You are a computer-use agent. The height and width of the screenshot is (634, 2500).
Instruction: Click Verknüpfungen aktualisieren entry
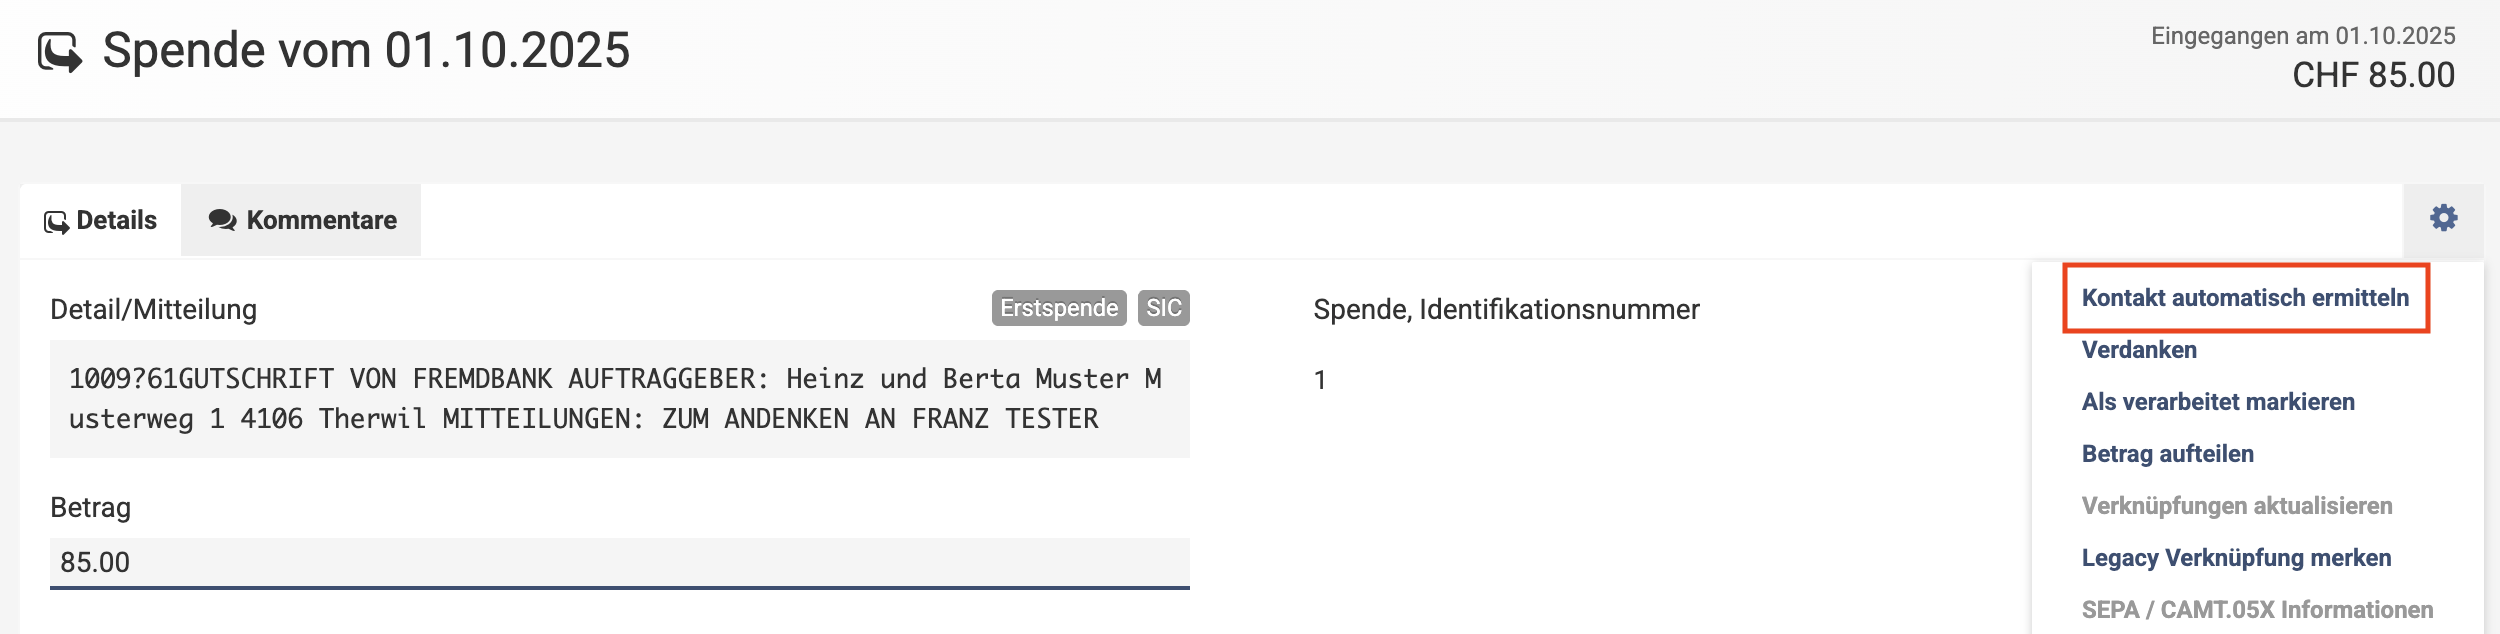2236,506
